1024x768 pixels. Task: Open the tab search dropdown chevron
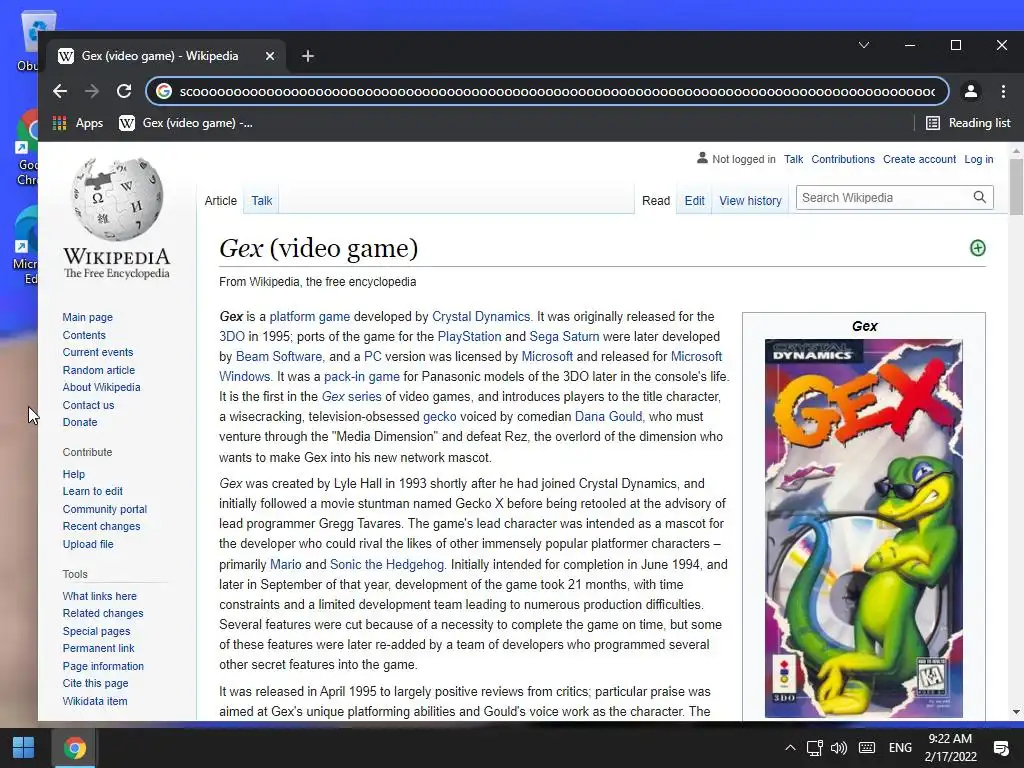point(864,45)
